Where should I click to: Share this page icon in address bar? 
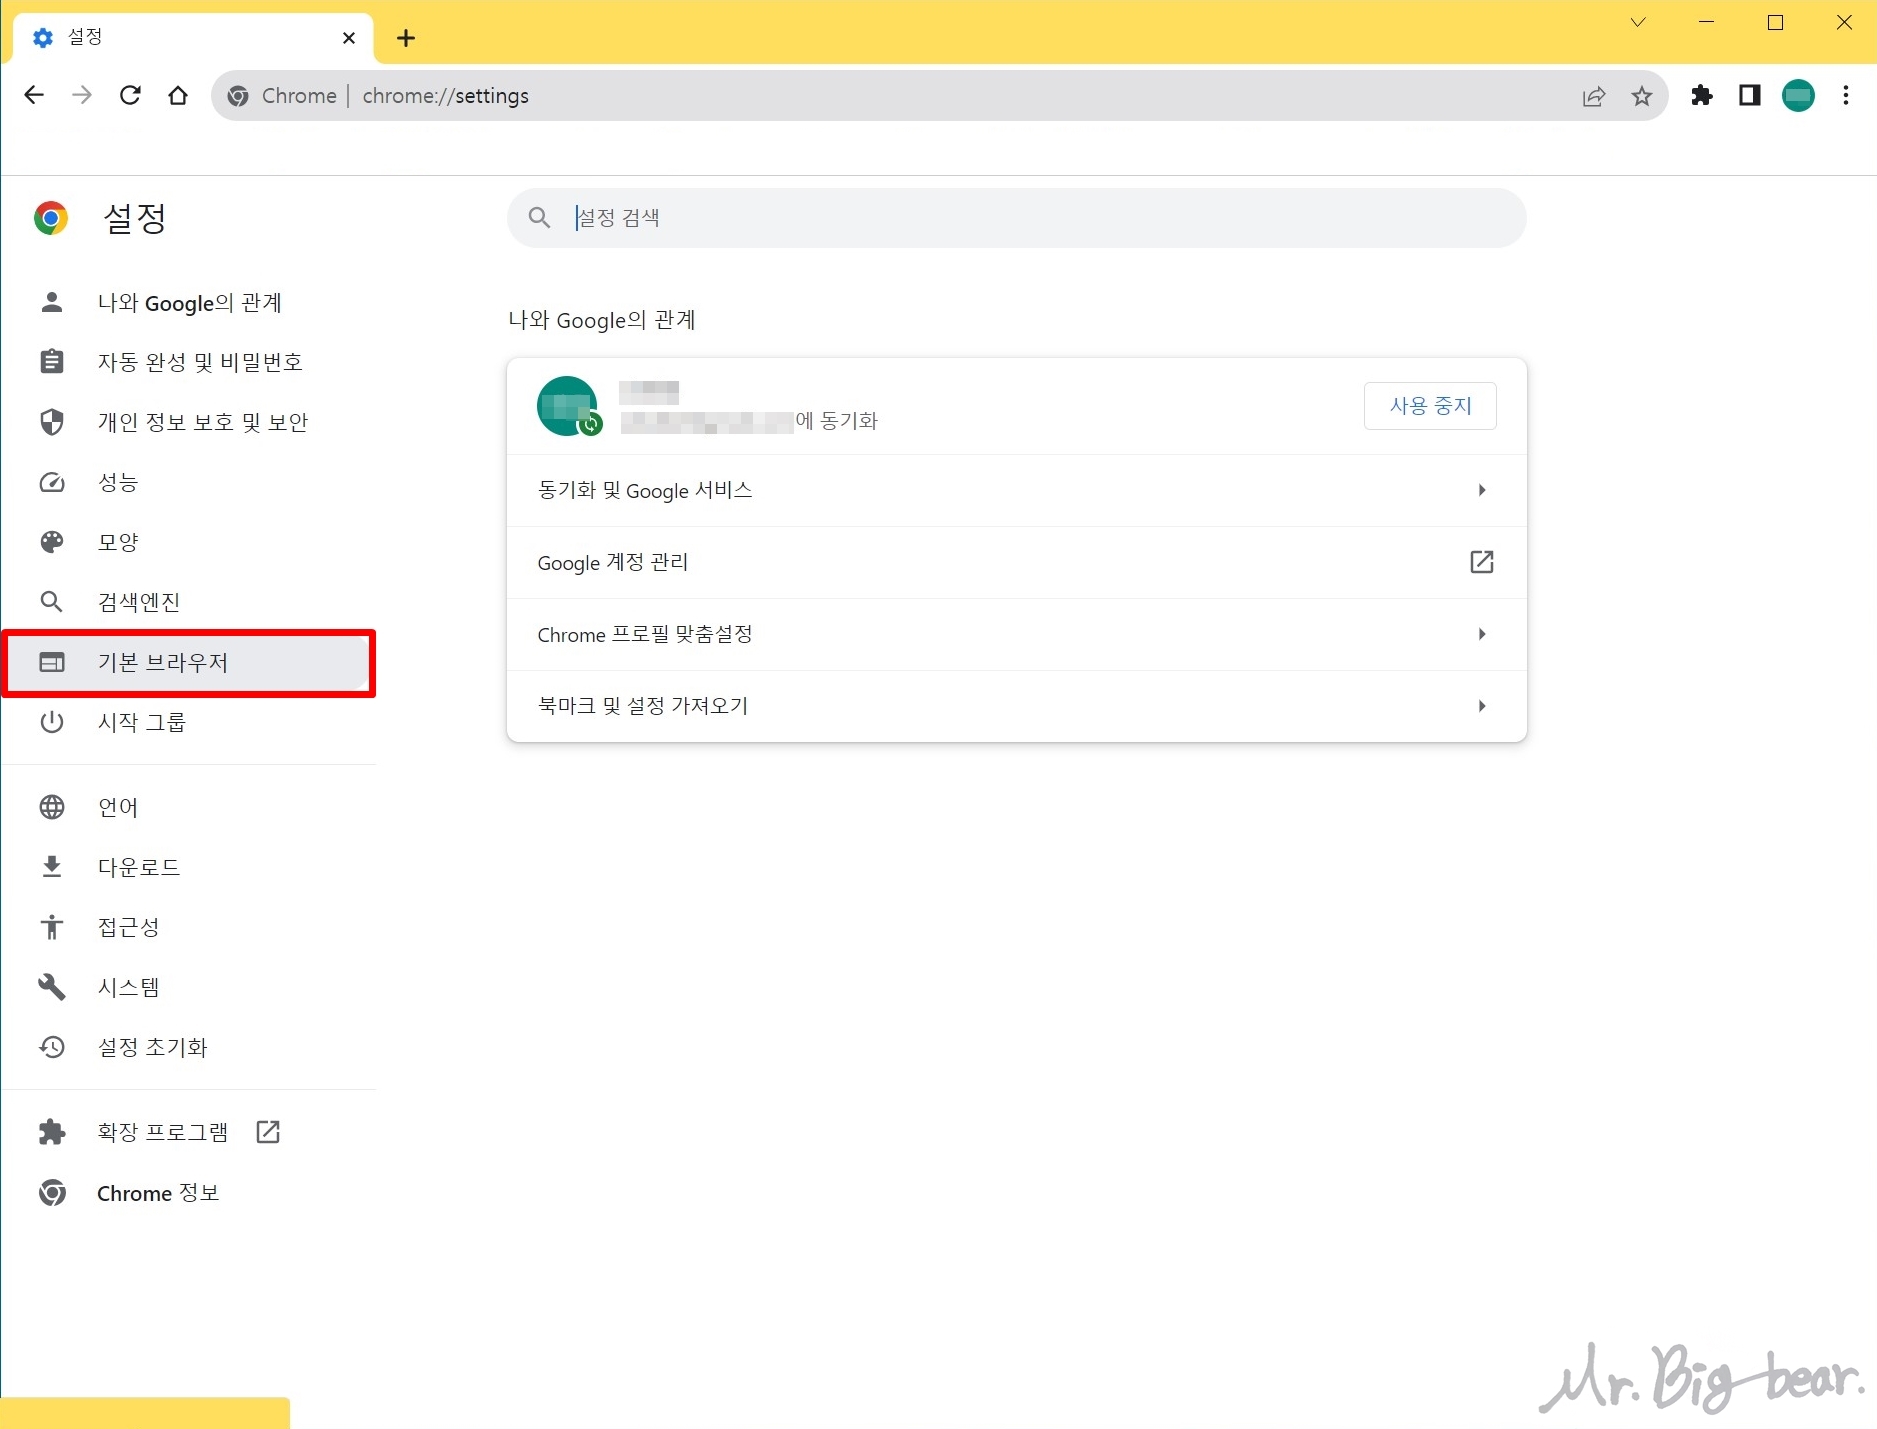click(x=1594, y=96)
